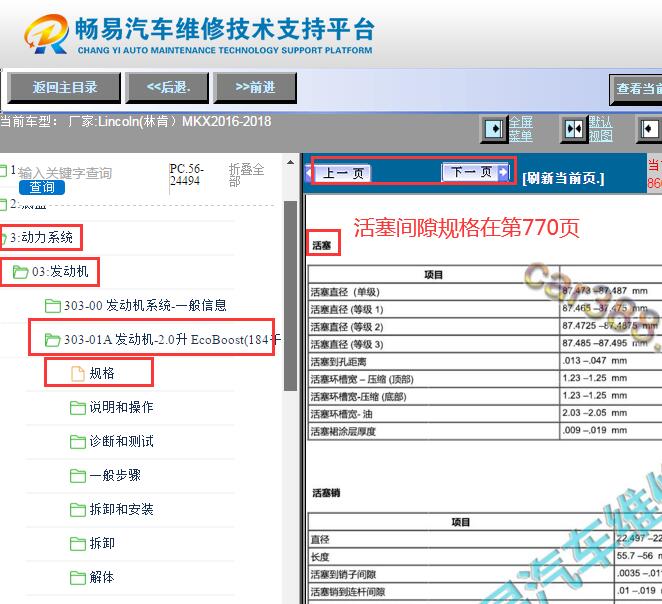This screenshot has height=604, width=662.
Task: Go forward with the >>前进 button
Action: click(255, 88)
